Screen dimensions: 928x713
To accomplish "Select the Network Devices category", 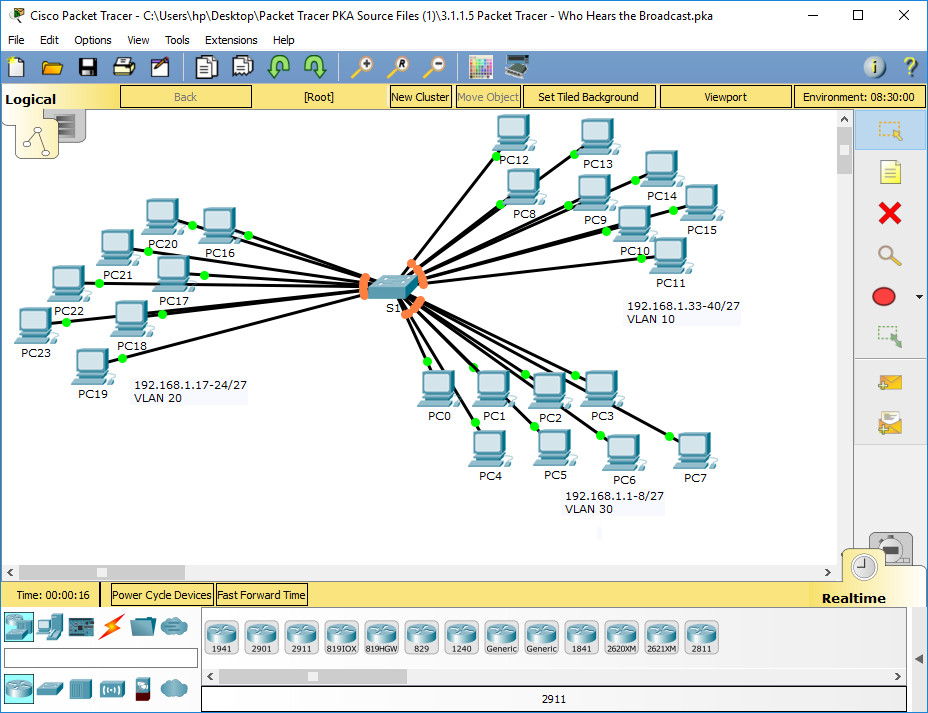I will point(19,627).
